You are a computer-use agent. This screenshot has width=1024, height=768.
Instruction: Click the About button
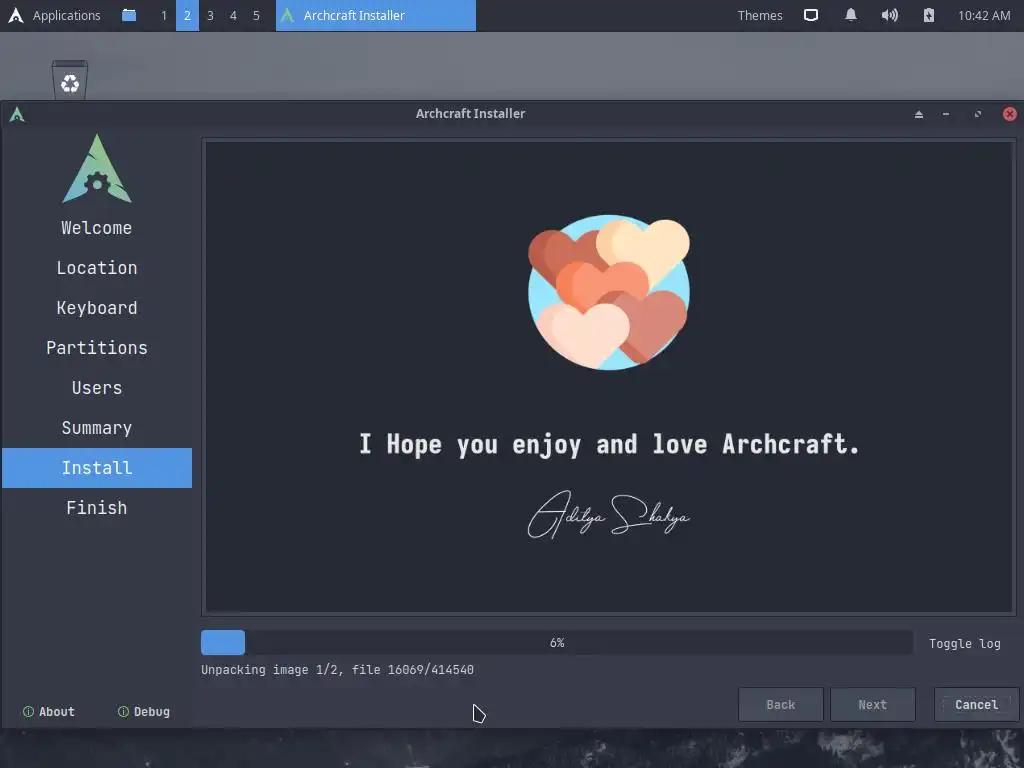coord(49,712)
